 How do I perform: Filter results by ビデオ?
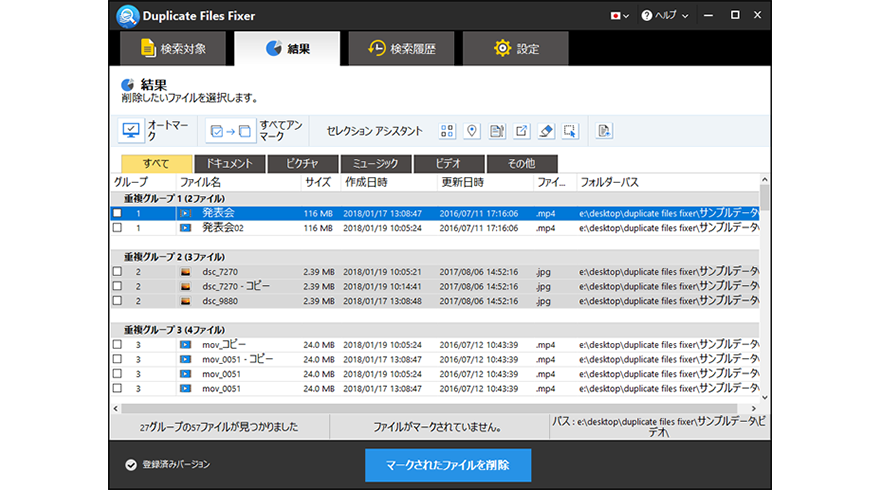[x=449, y=164]
